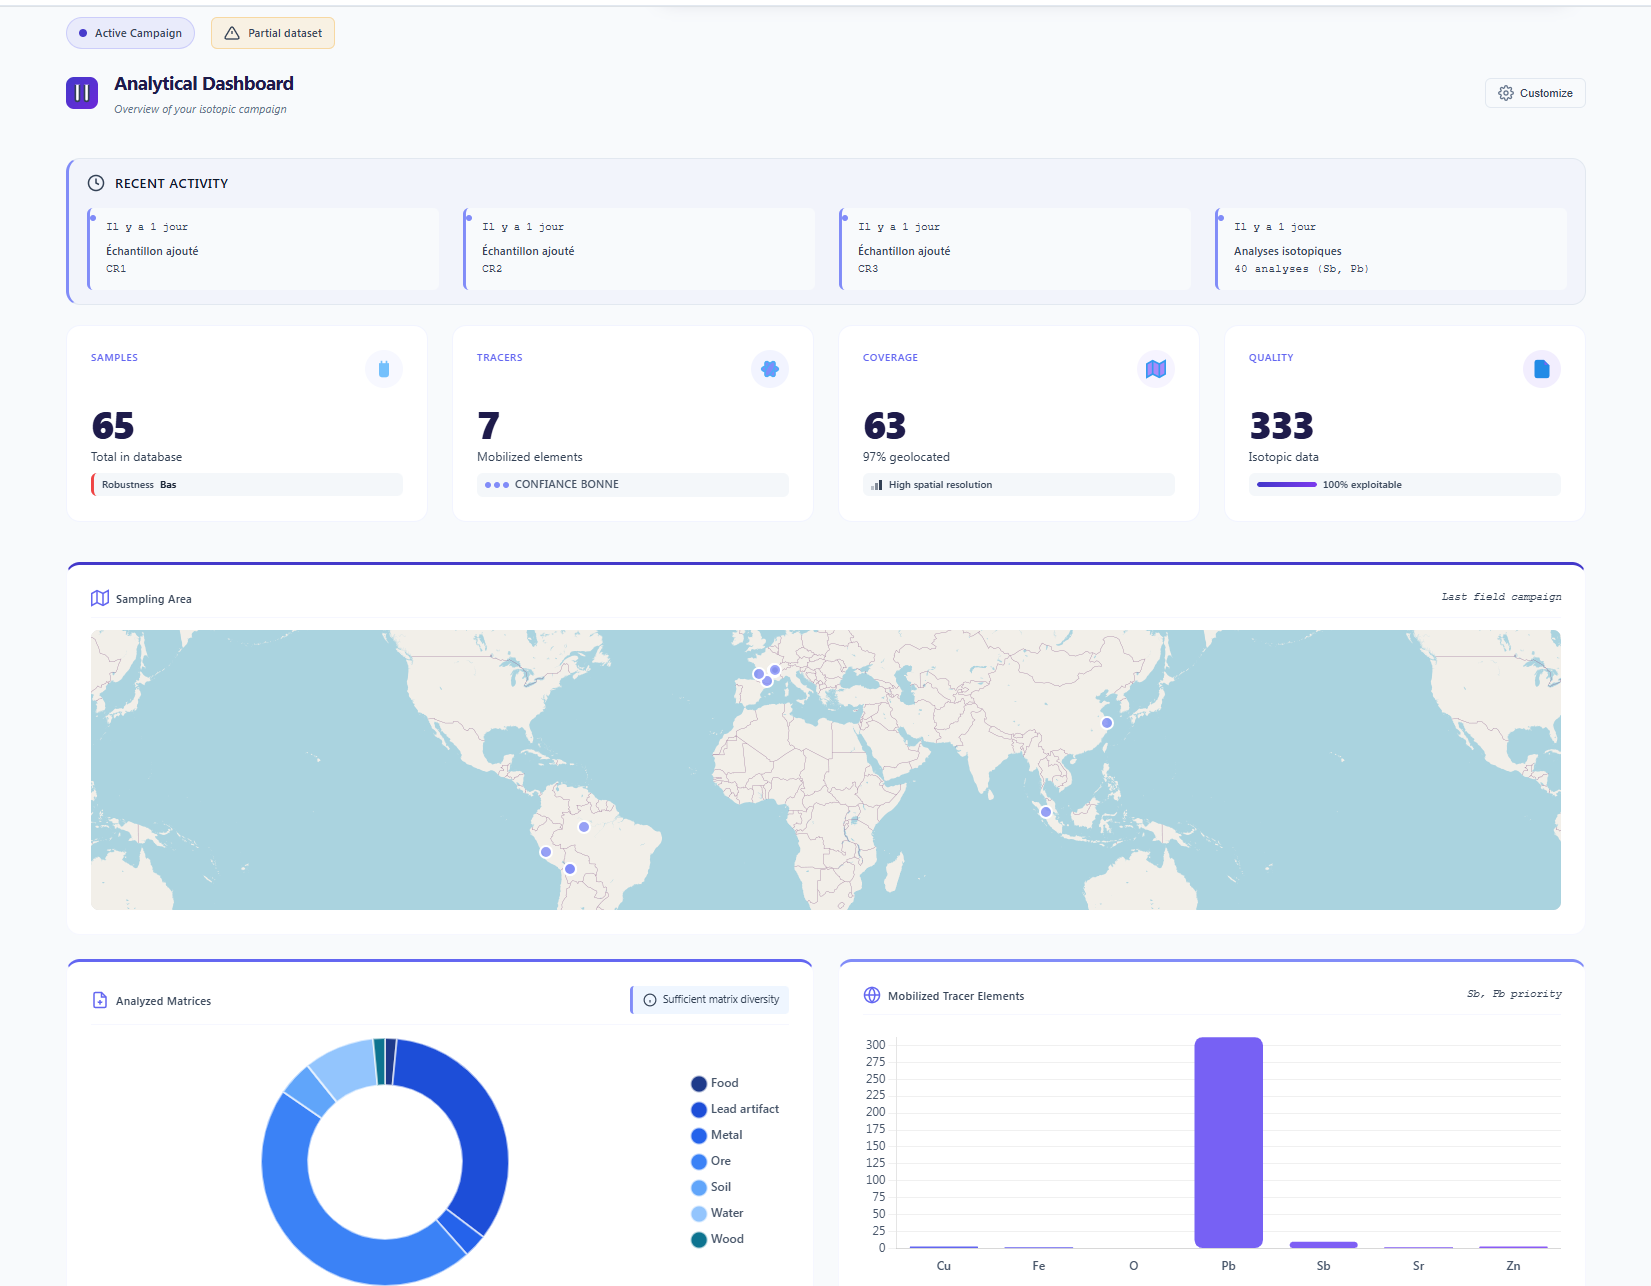Click the bar-chart icon on High spatial resolution badge
1651x1286 pixels.
879,484
